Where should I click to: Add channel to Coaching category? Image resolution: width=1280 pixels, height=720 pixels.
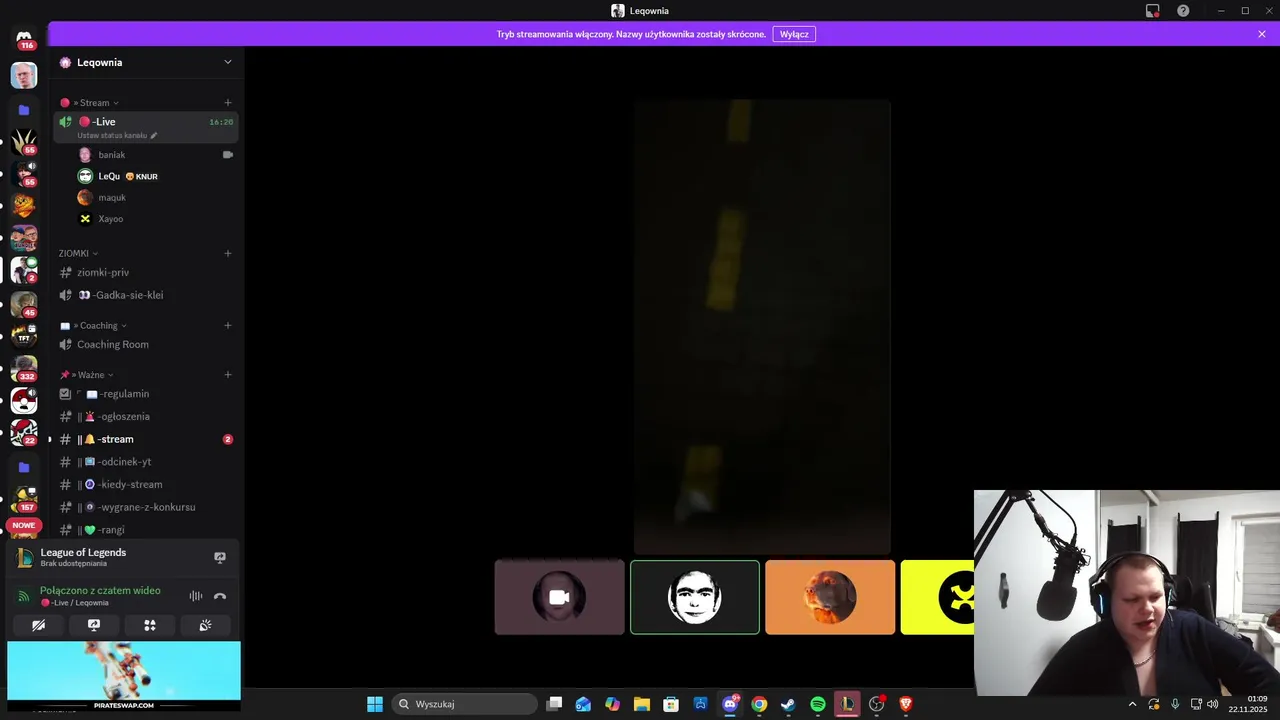[x=228, y=325]
